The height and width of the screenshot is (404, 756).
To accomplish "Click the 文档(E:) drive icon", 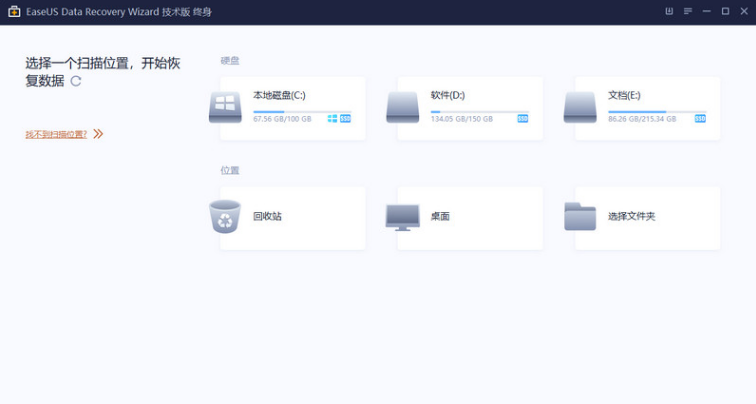I will click(x=580, y=108).
